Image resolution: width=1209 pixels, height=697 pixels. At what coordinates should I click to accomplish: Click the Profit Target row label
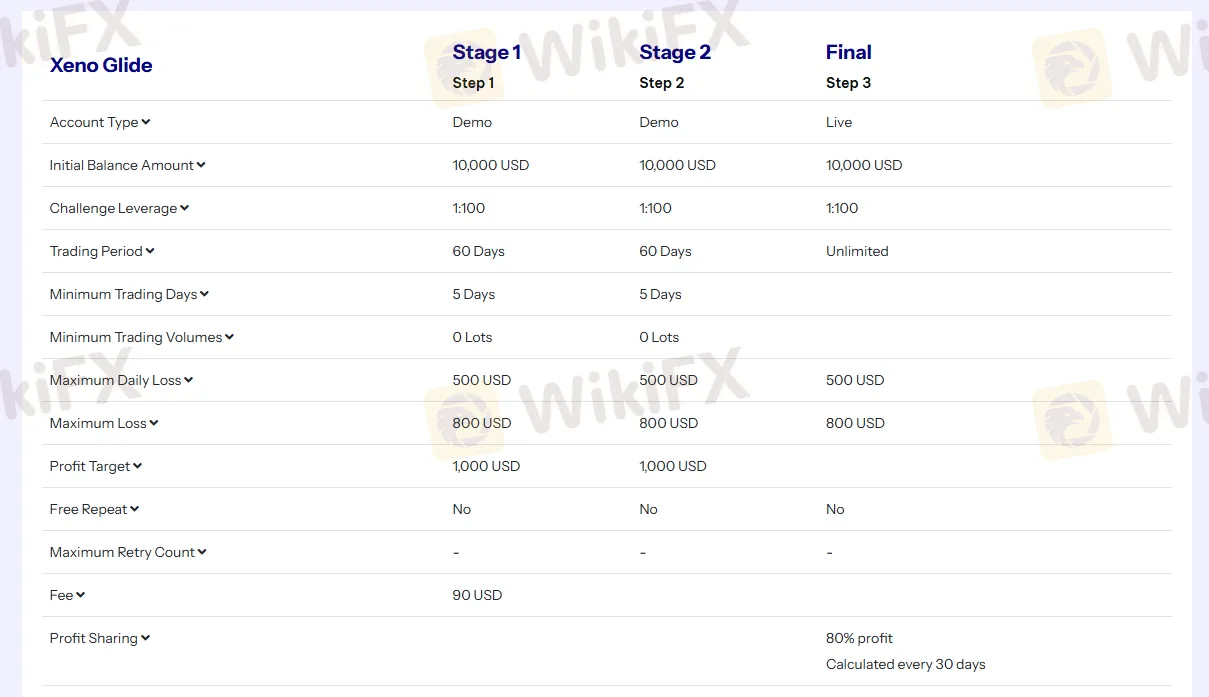point(90,466)
